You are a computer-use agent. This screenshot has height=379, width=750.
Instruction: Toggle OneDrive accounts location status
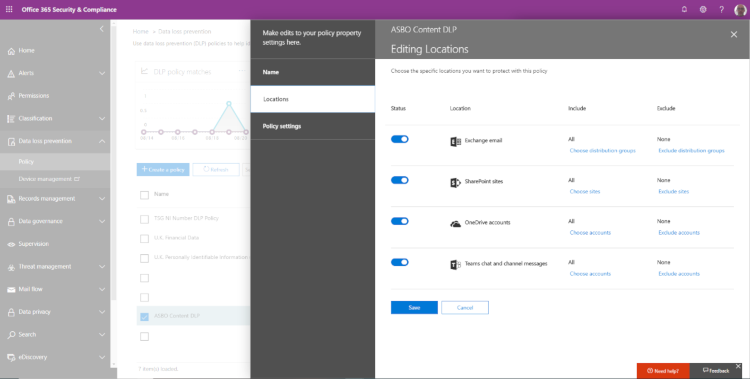coord(399,221)
